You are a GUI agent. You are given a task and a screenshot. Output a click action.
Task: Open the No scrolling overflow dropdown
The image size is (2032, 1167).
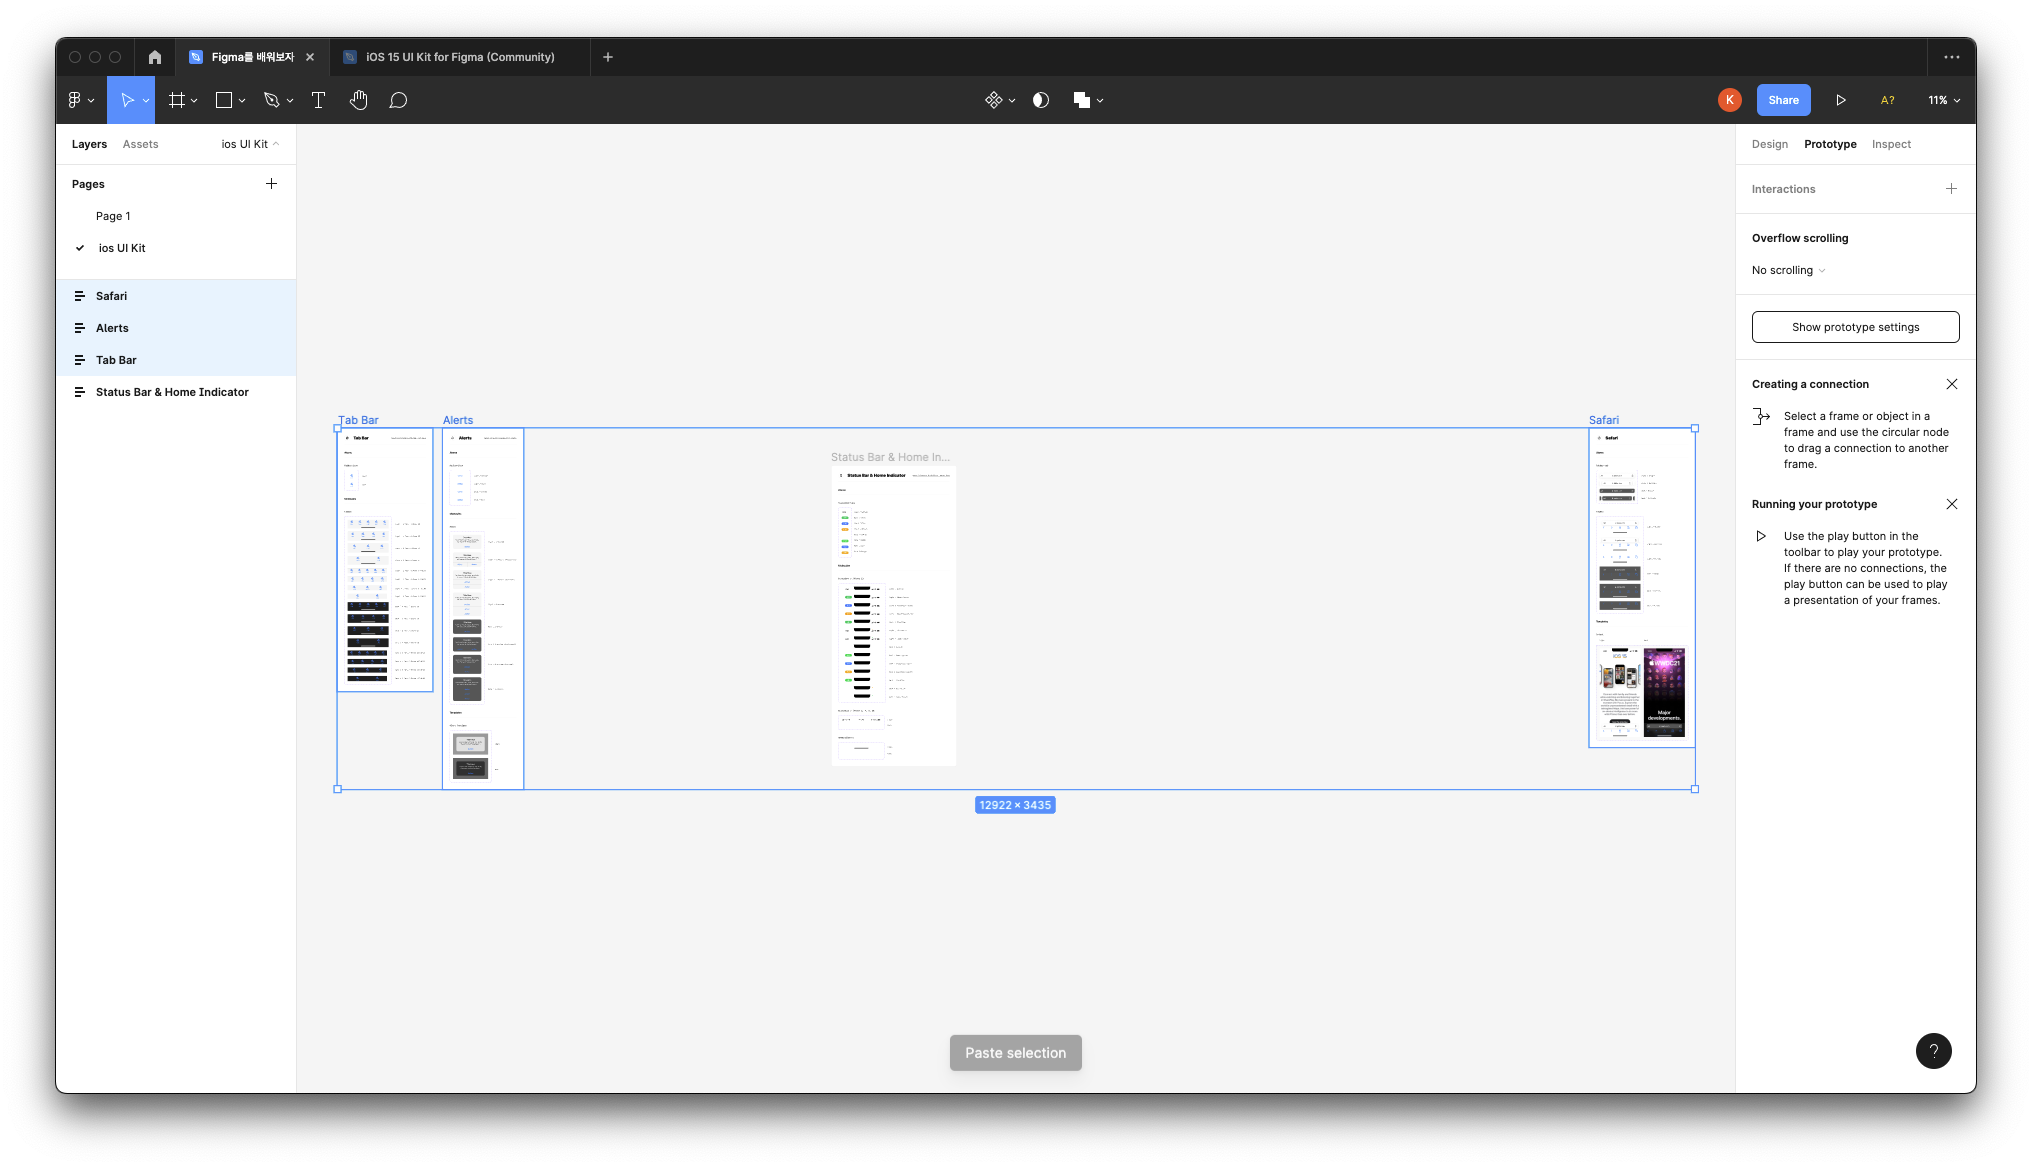coord(1788,270)
